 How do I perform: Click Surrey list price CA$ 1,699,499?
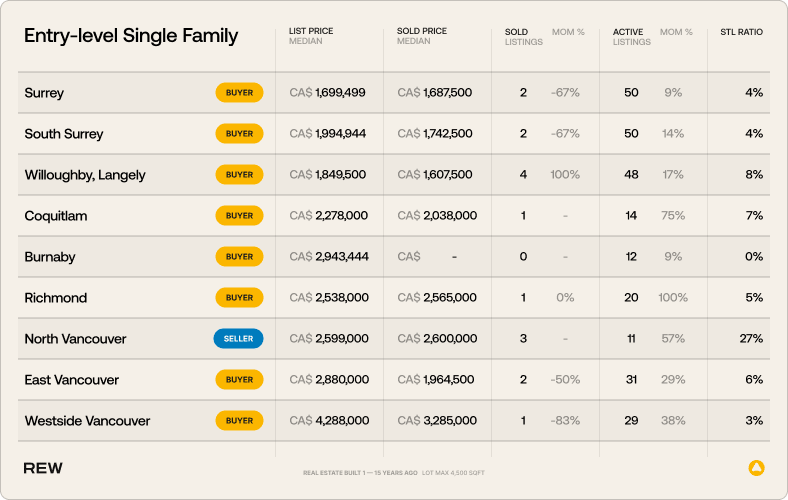point(327,92)
